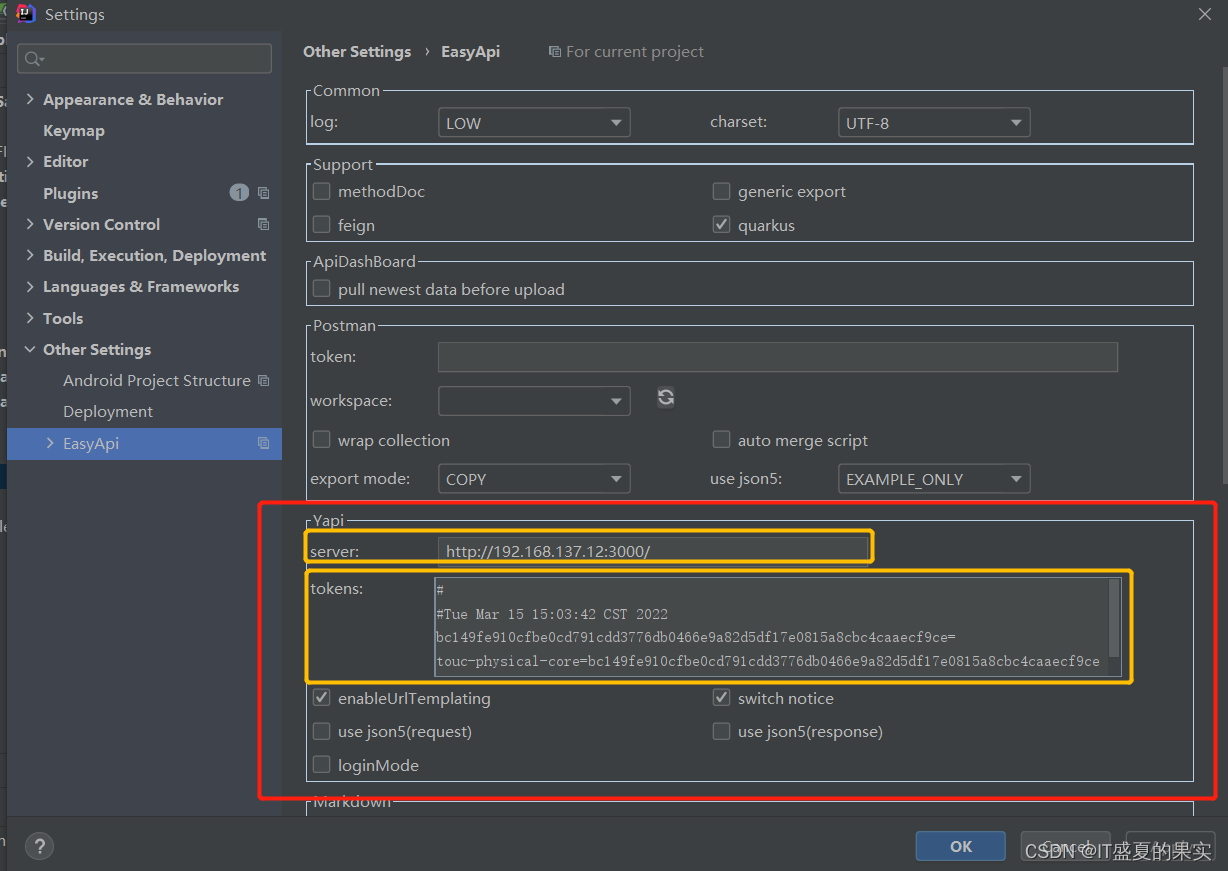This screenshot has height=871, width=1228.
Task: Expand Languages & Frameworks node
Action: click(30, 286)
